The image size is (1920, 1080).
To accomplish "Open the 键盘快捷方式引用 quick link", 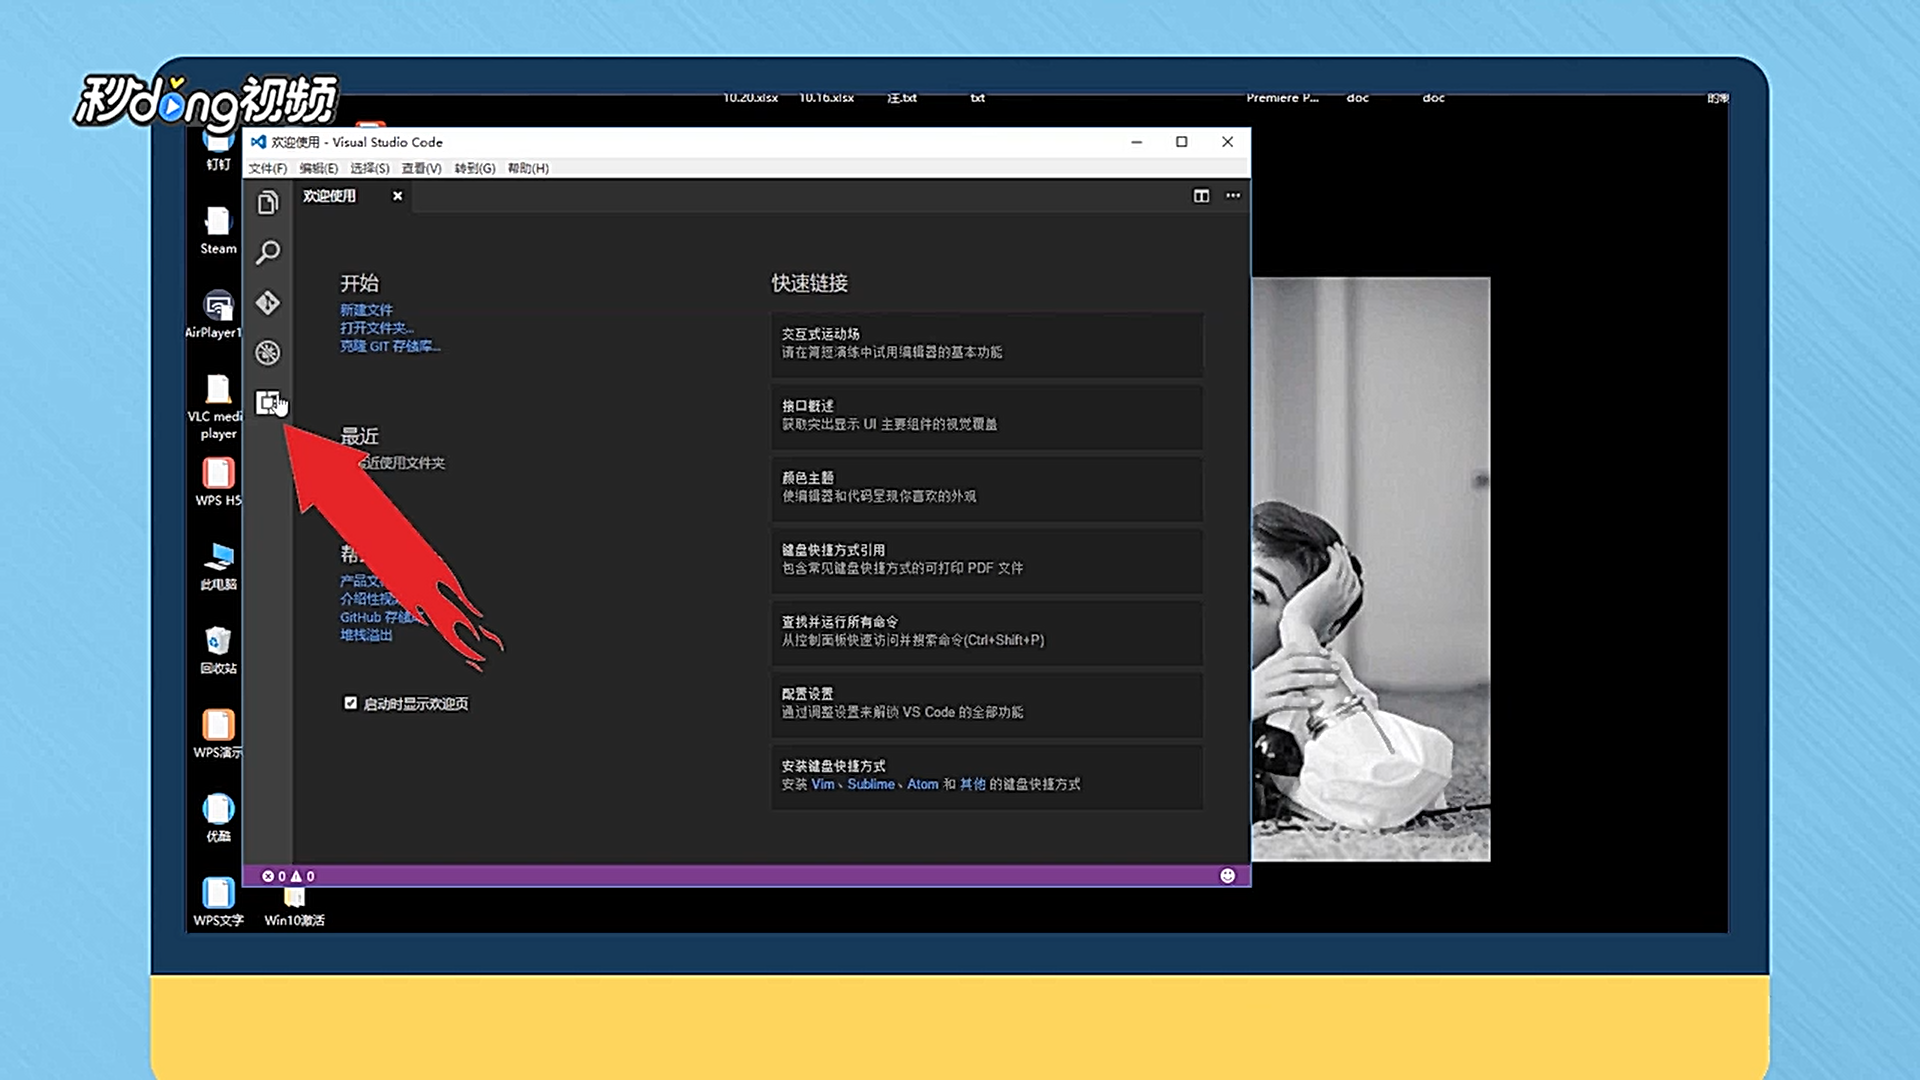I will tap(987, 560).
